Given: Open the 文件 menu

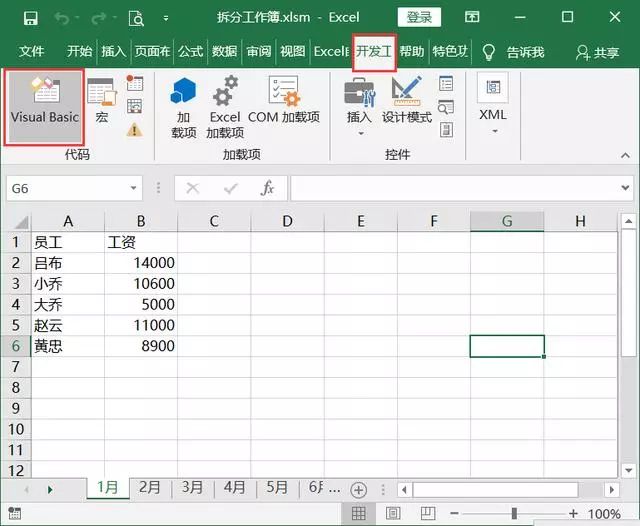Looking at the screenshot, I should (x=31, y=51).
